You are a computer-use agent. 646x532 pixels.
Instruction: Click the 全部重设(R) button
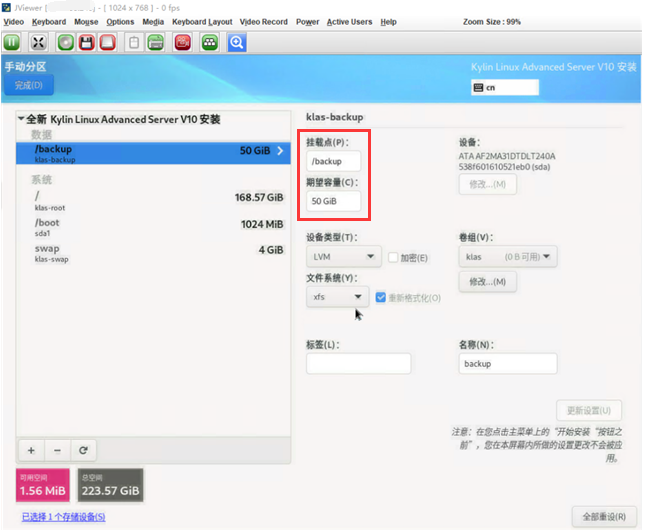point(604,517)
